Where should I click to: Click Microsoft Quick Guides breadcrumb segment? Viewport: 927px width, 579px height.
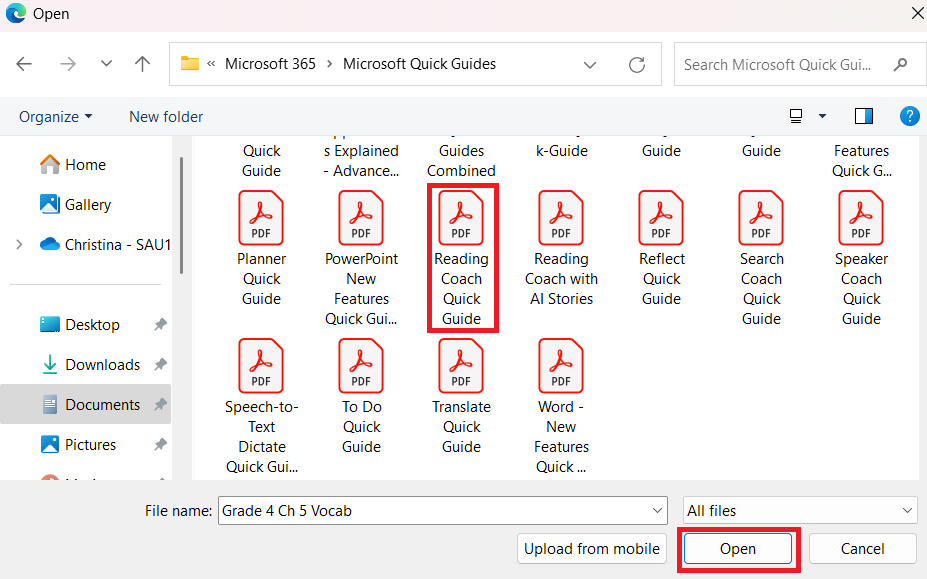[x=419, y=64]
